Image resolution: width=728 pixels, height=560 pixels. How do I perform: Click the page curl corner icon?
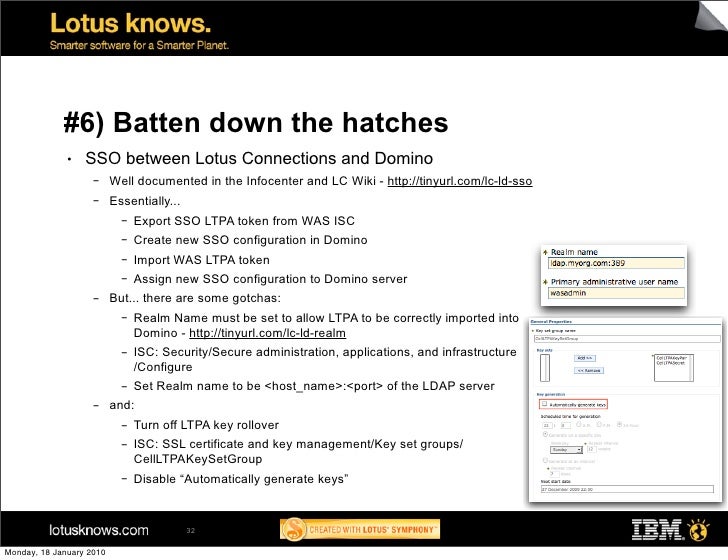pyautogui.click(x=710, y=17)
